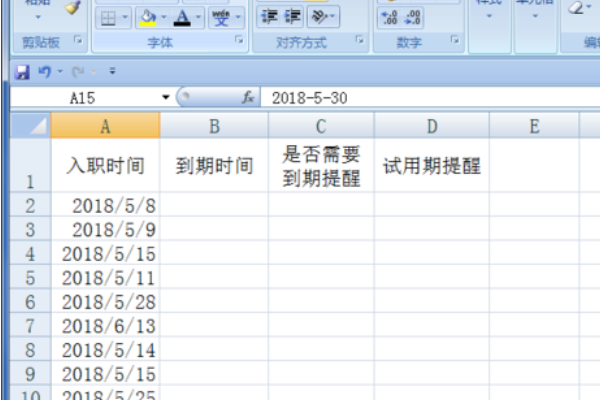This screenshot has width=600, height=400.
Task: Open the 对齐方式 dialog launcher
Action: [x=359, y=40]
